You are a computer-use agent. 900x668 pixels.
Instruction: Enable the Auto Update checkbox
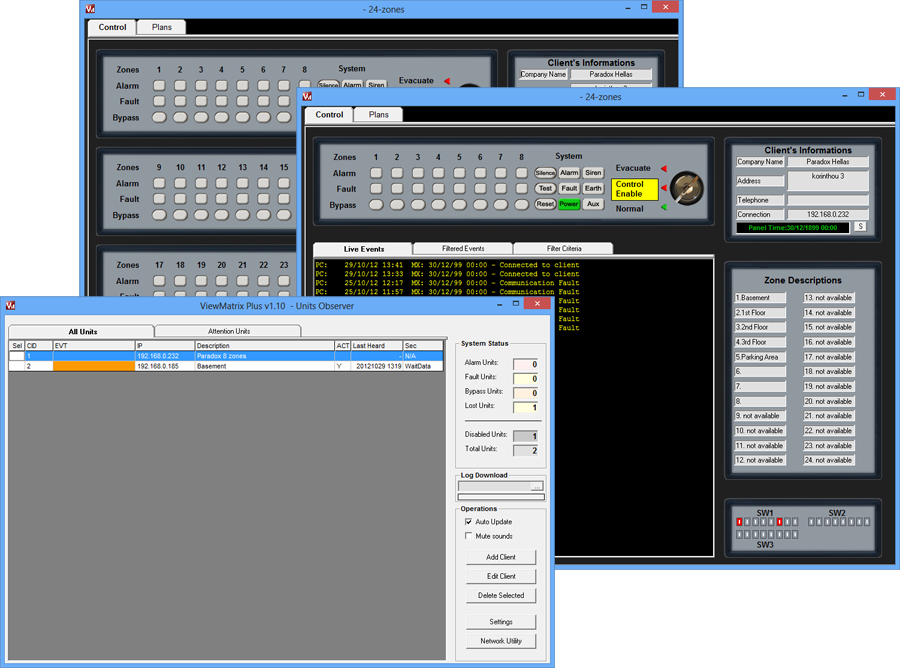point(468,521)
